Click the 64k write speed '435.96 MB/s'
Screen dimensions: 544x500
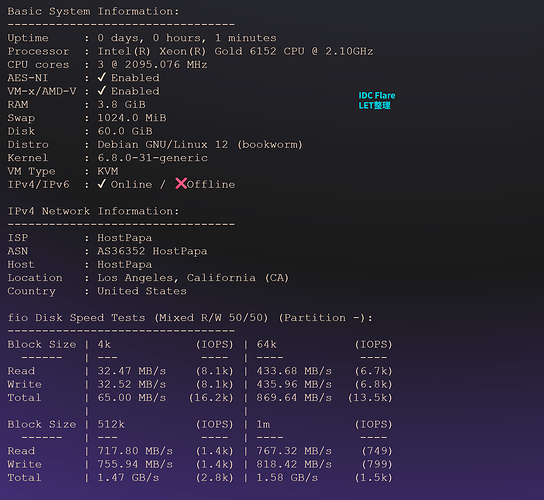(x=294, y=384)
